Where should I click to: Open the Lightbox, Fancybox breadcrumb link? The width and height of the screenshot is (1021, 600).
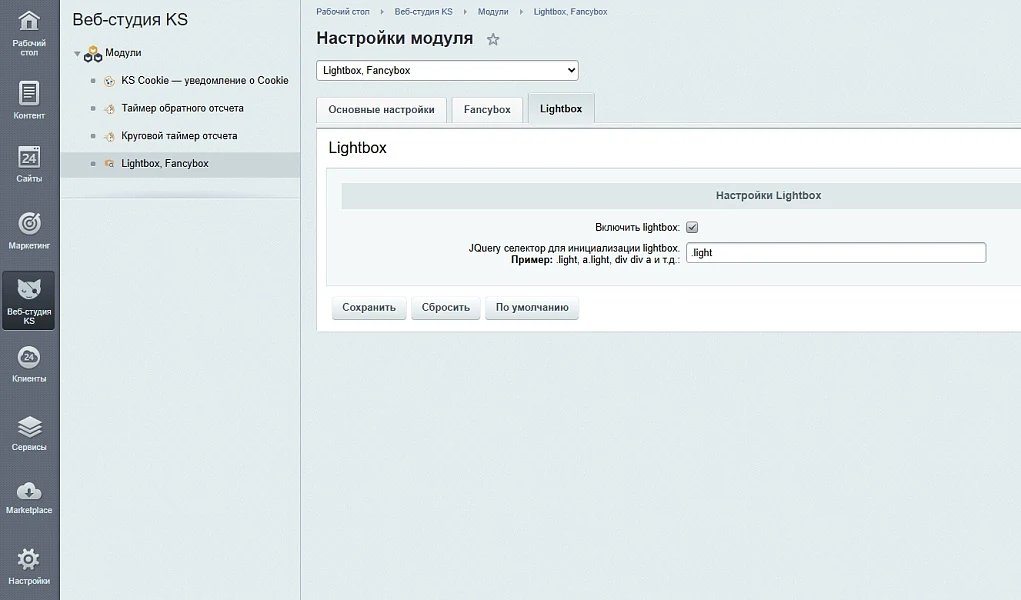(x=570, y=12)
